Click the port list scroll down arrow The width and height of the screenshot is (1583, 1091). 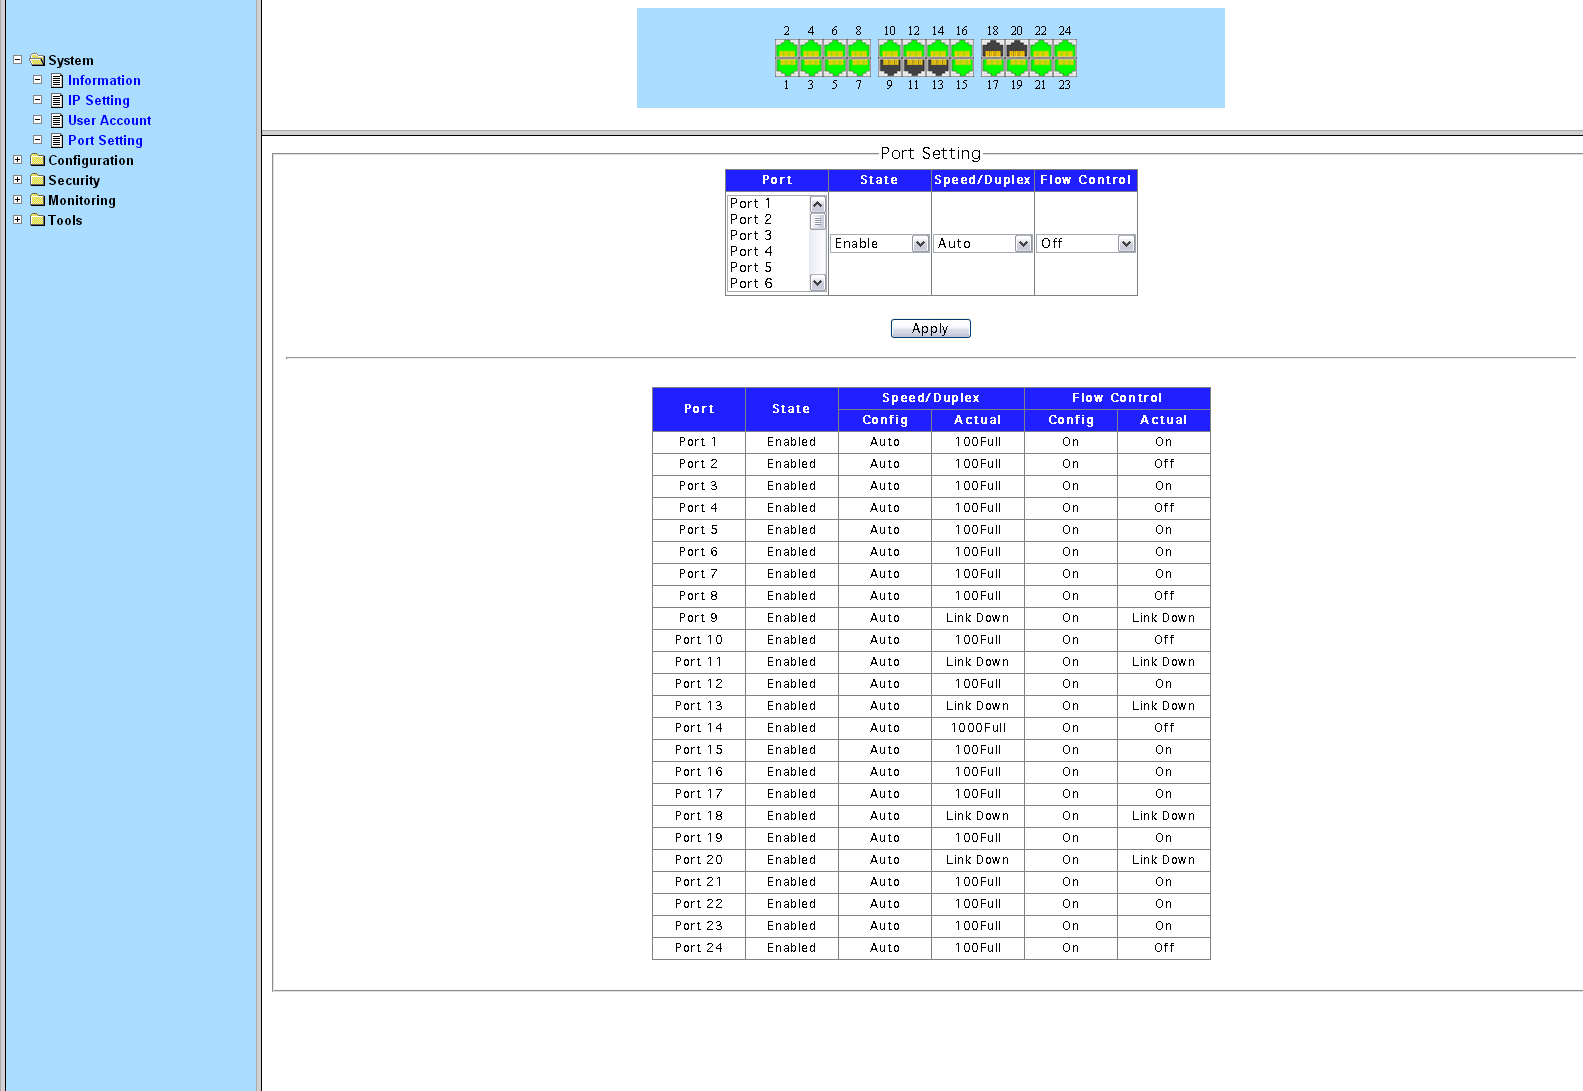tap(818, 283)
